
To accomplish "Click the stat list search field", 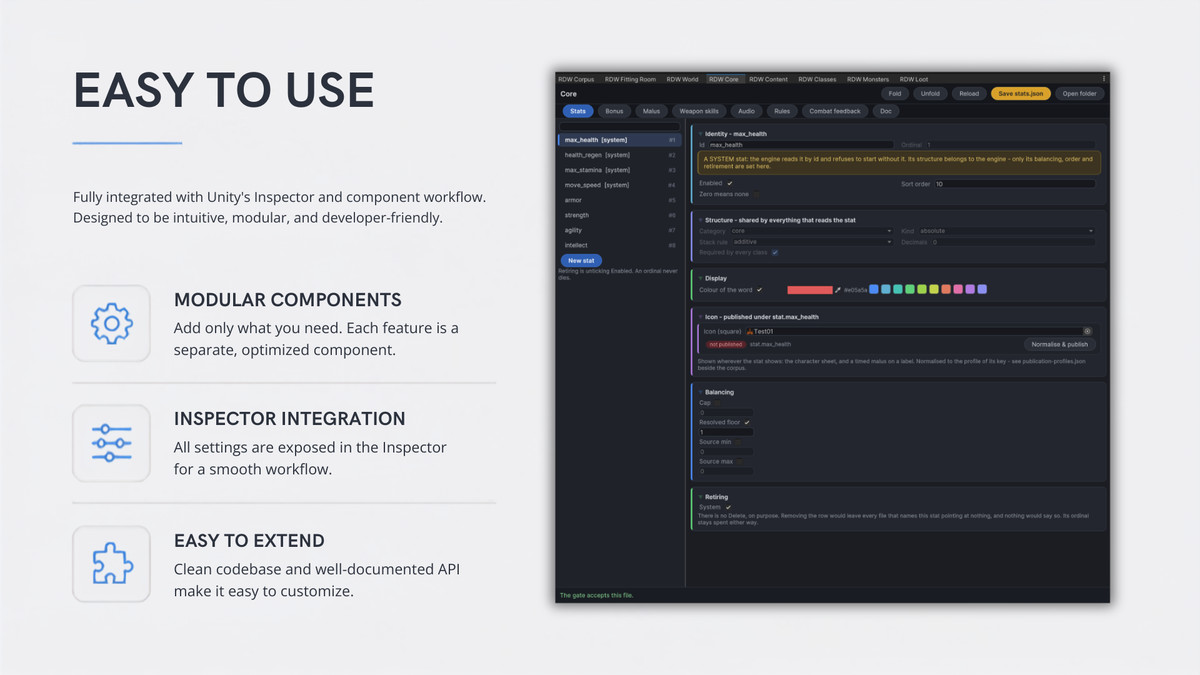I will click(x=618, y=127).
